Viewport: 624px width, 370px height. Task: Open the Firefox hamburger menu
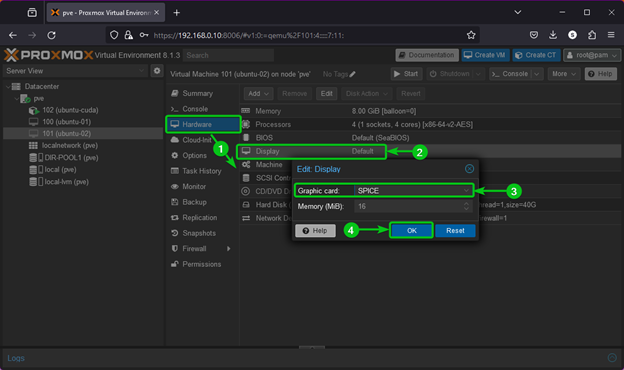pos(611,35)
